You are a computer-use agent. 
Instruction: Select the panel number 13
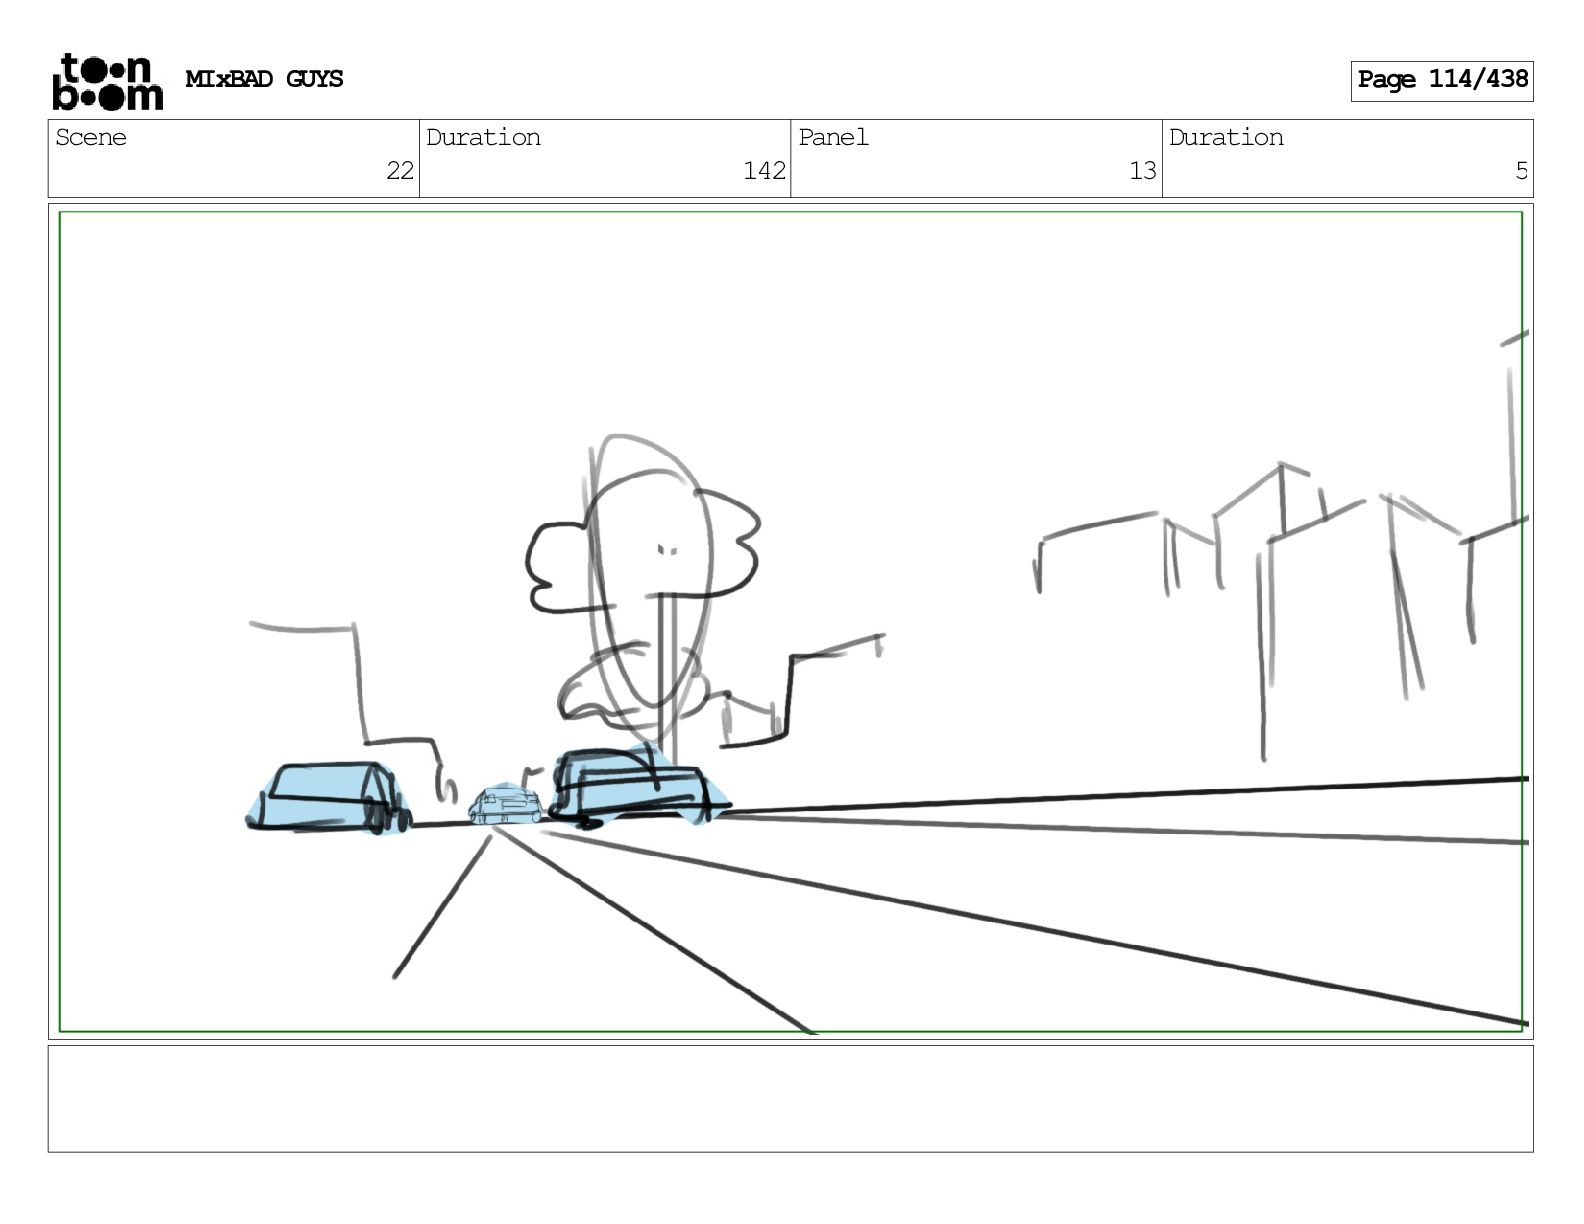click(1143, 171)
